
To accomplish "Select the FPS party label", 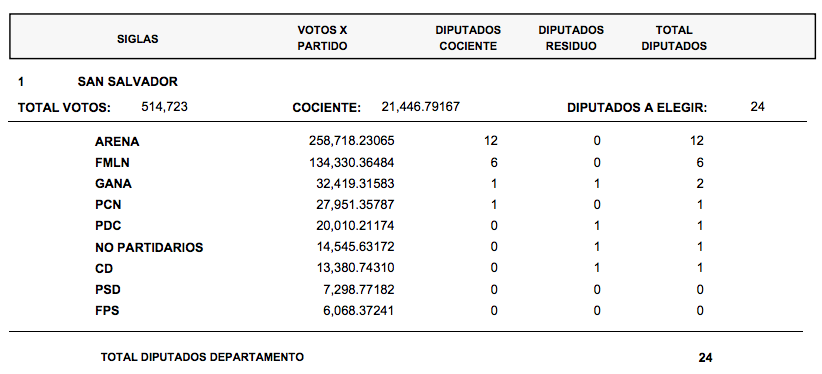I will click(x=107, y=311).
